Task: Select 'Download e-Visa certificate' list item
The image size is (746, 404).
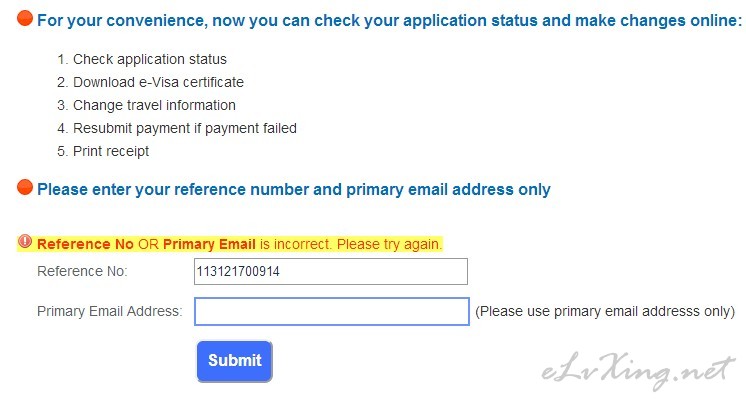Action: tap(150, 82)
